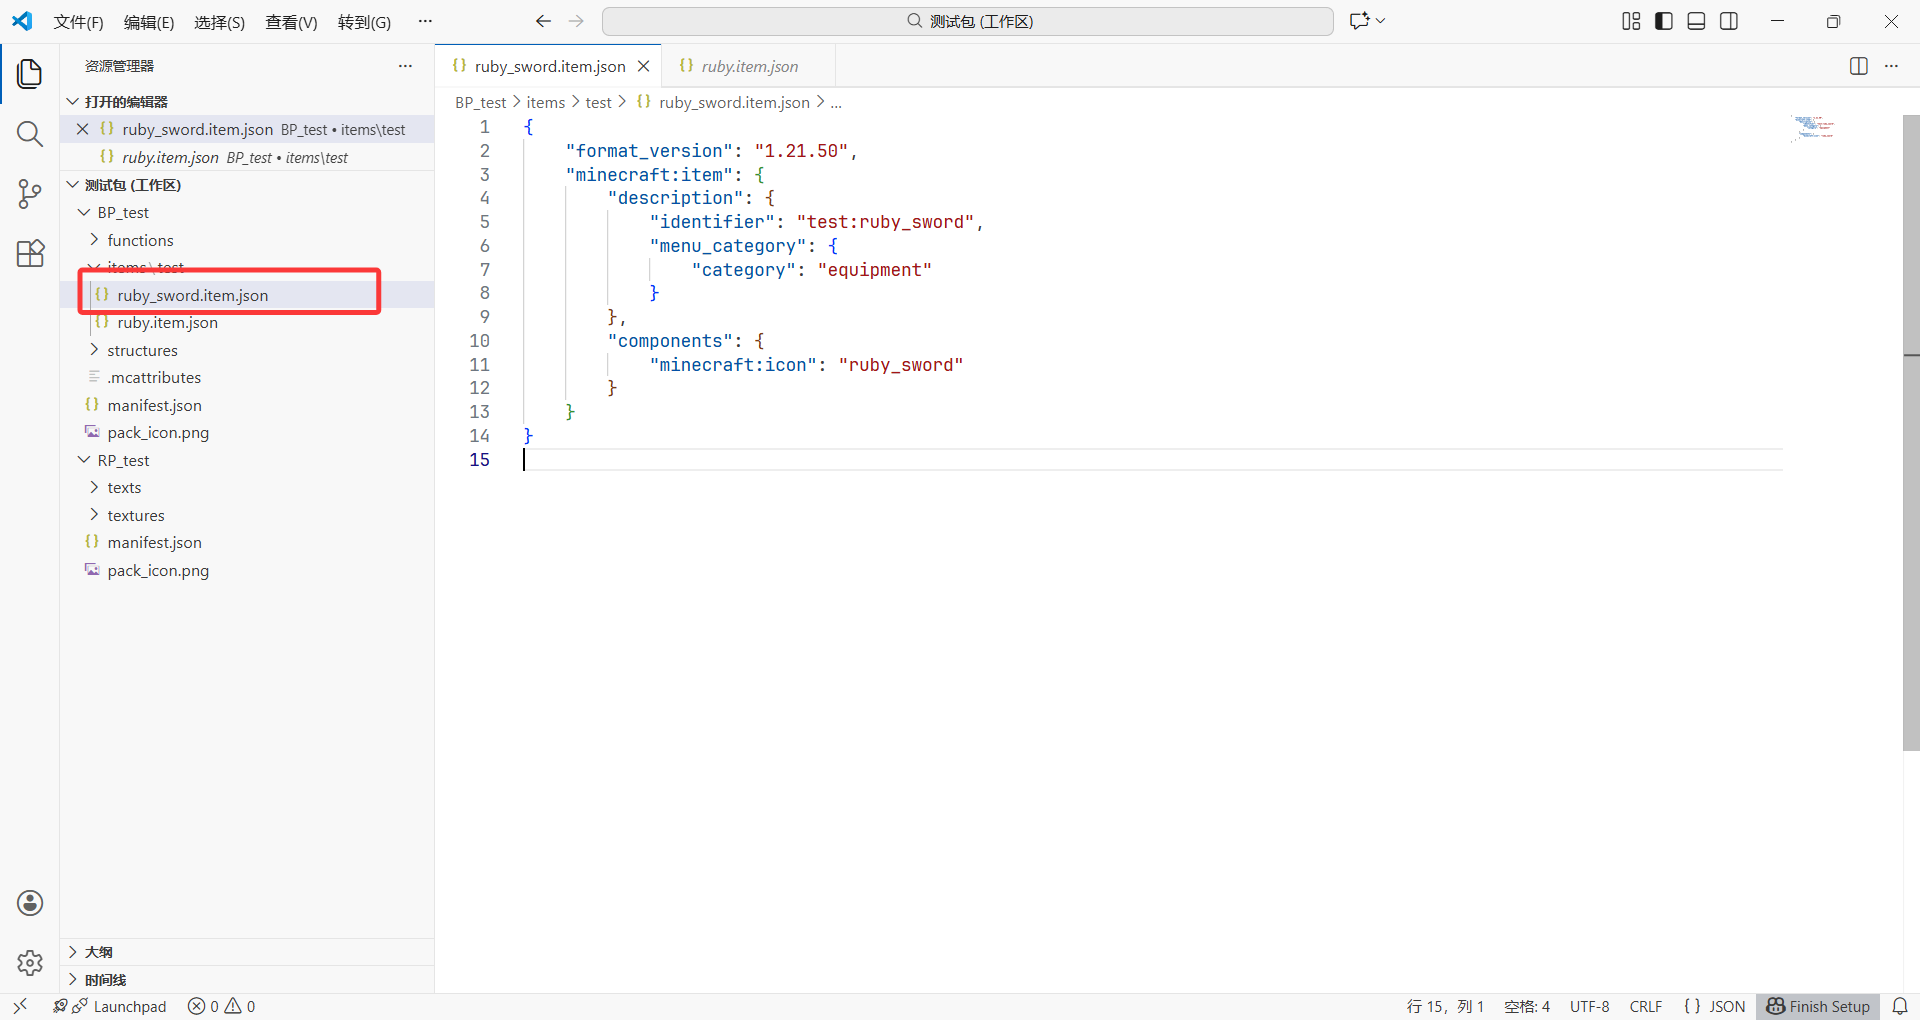Toggle the primary side bar visibility
The height and width of the screenshot is (1020, 1920).
(1664, 21)
